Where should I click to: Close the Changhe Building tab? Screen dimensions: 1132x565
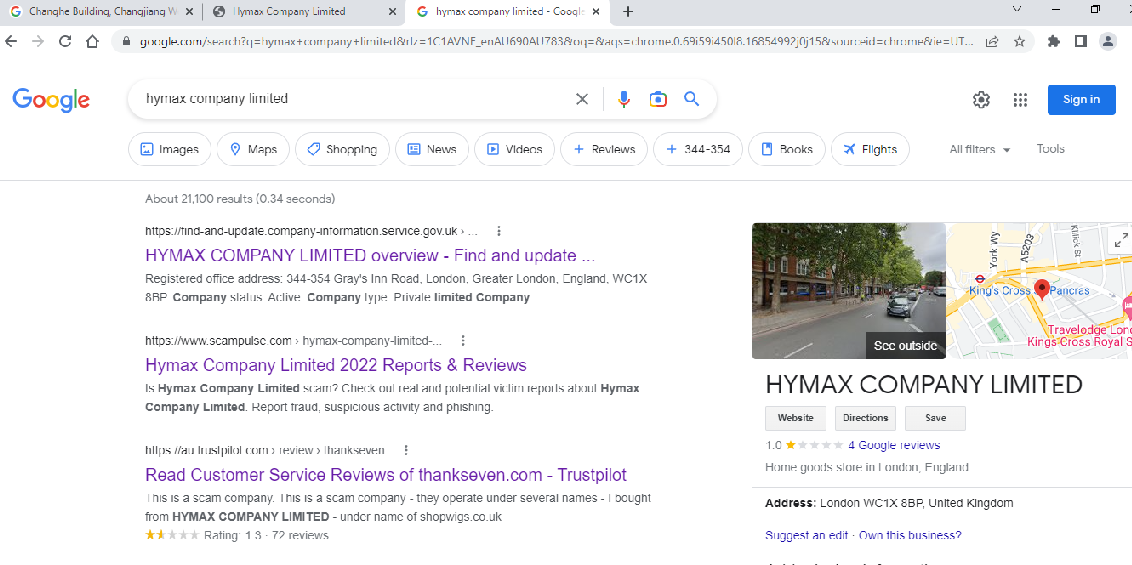[x=190, y=12]
